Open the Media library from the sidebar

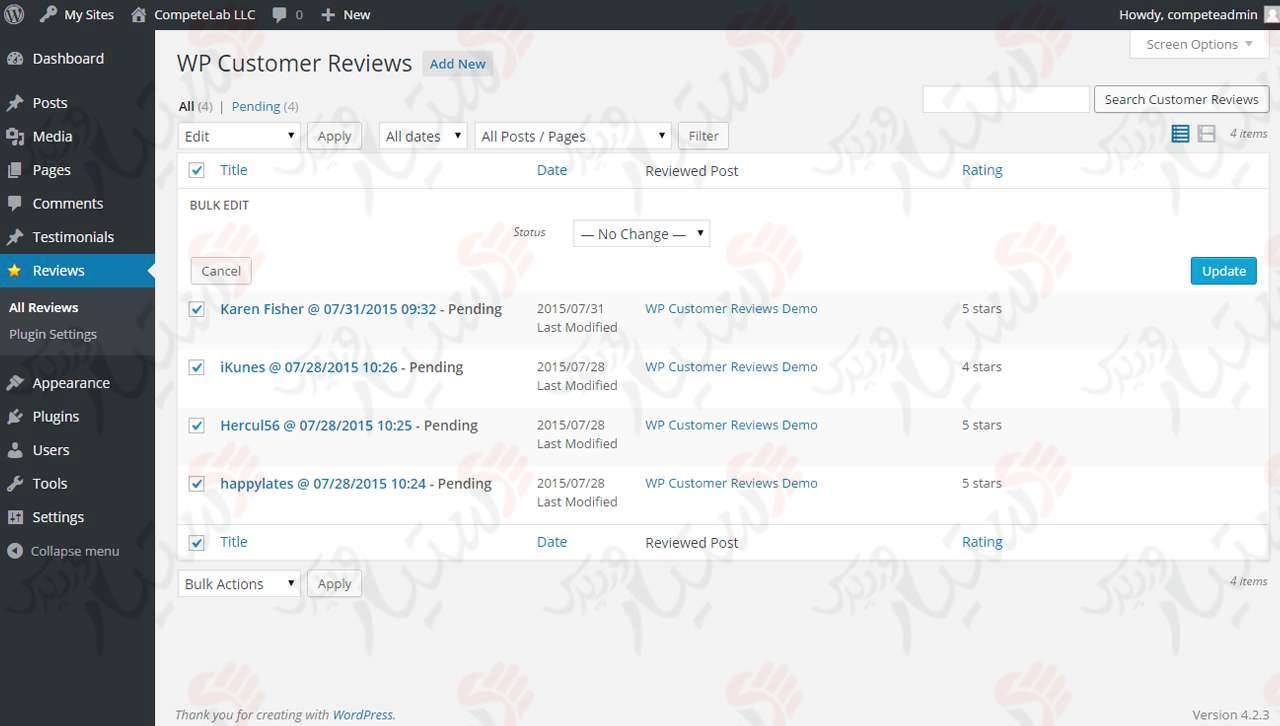tap(52, 136)
